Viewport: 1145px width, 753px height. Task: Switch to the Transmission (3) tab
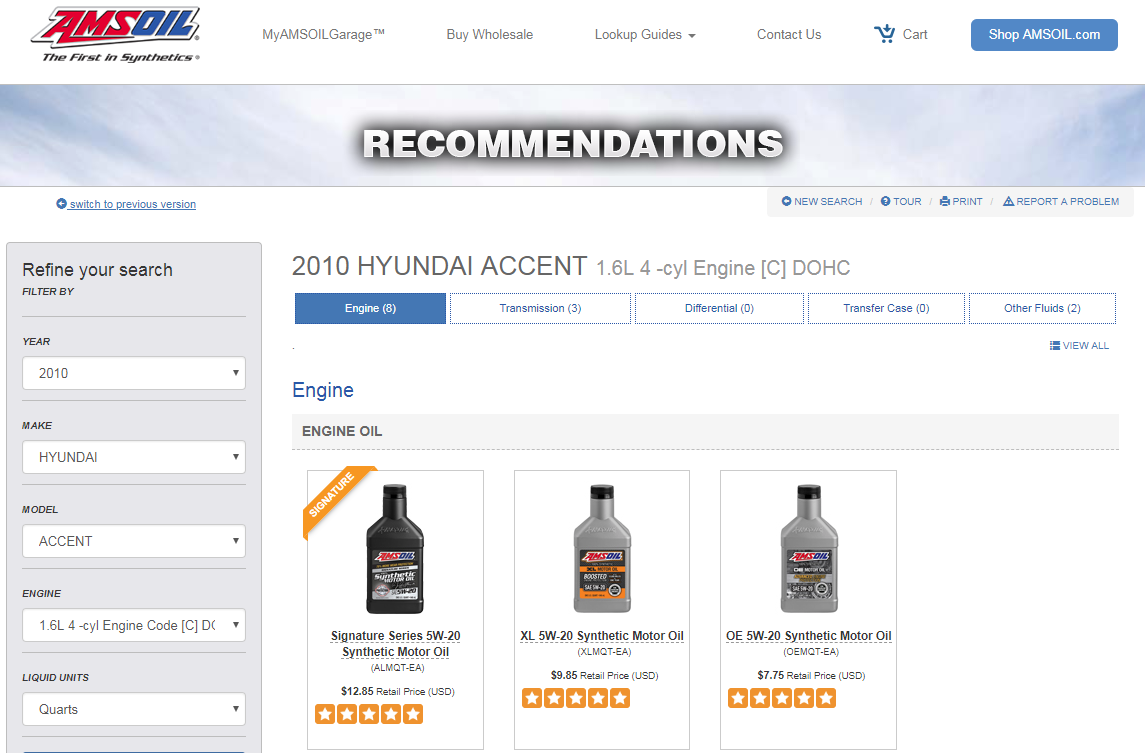pyautogui.click(x=540, y=308)
